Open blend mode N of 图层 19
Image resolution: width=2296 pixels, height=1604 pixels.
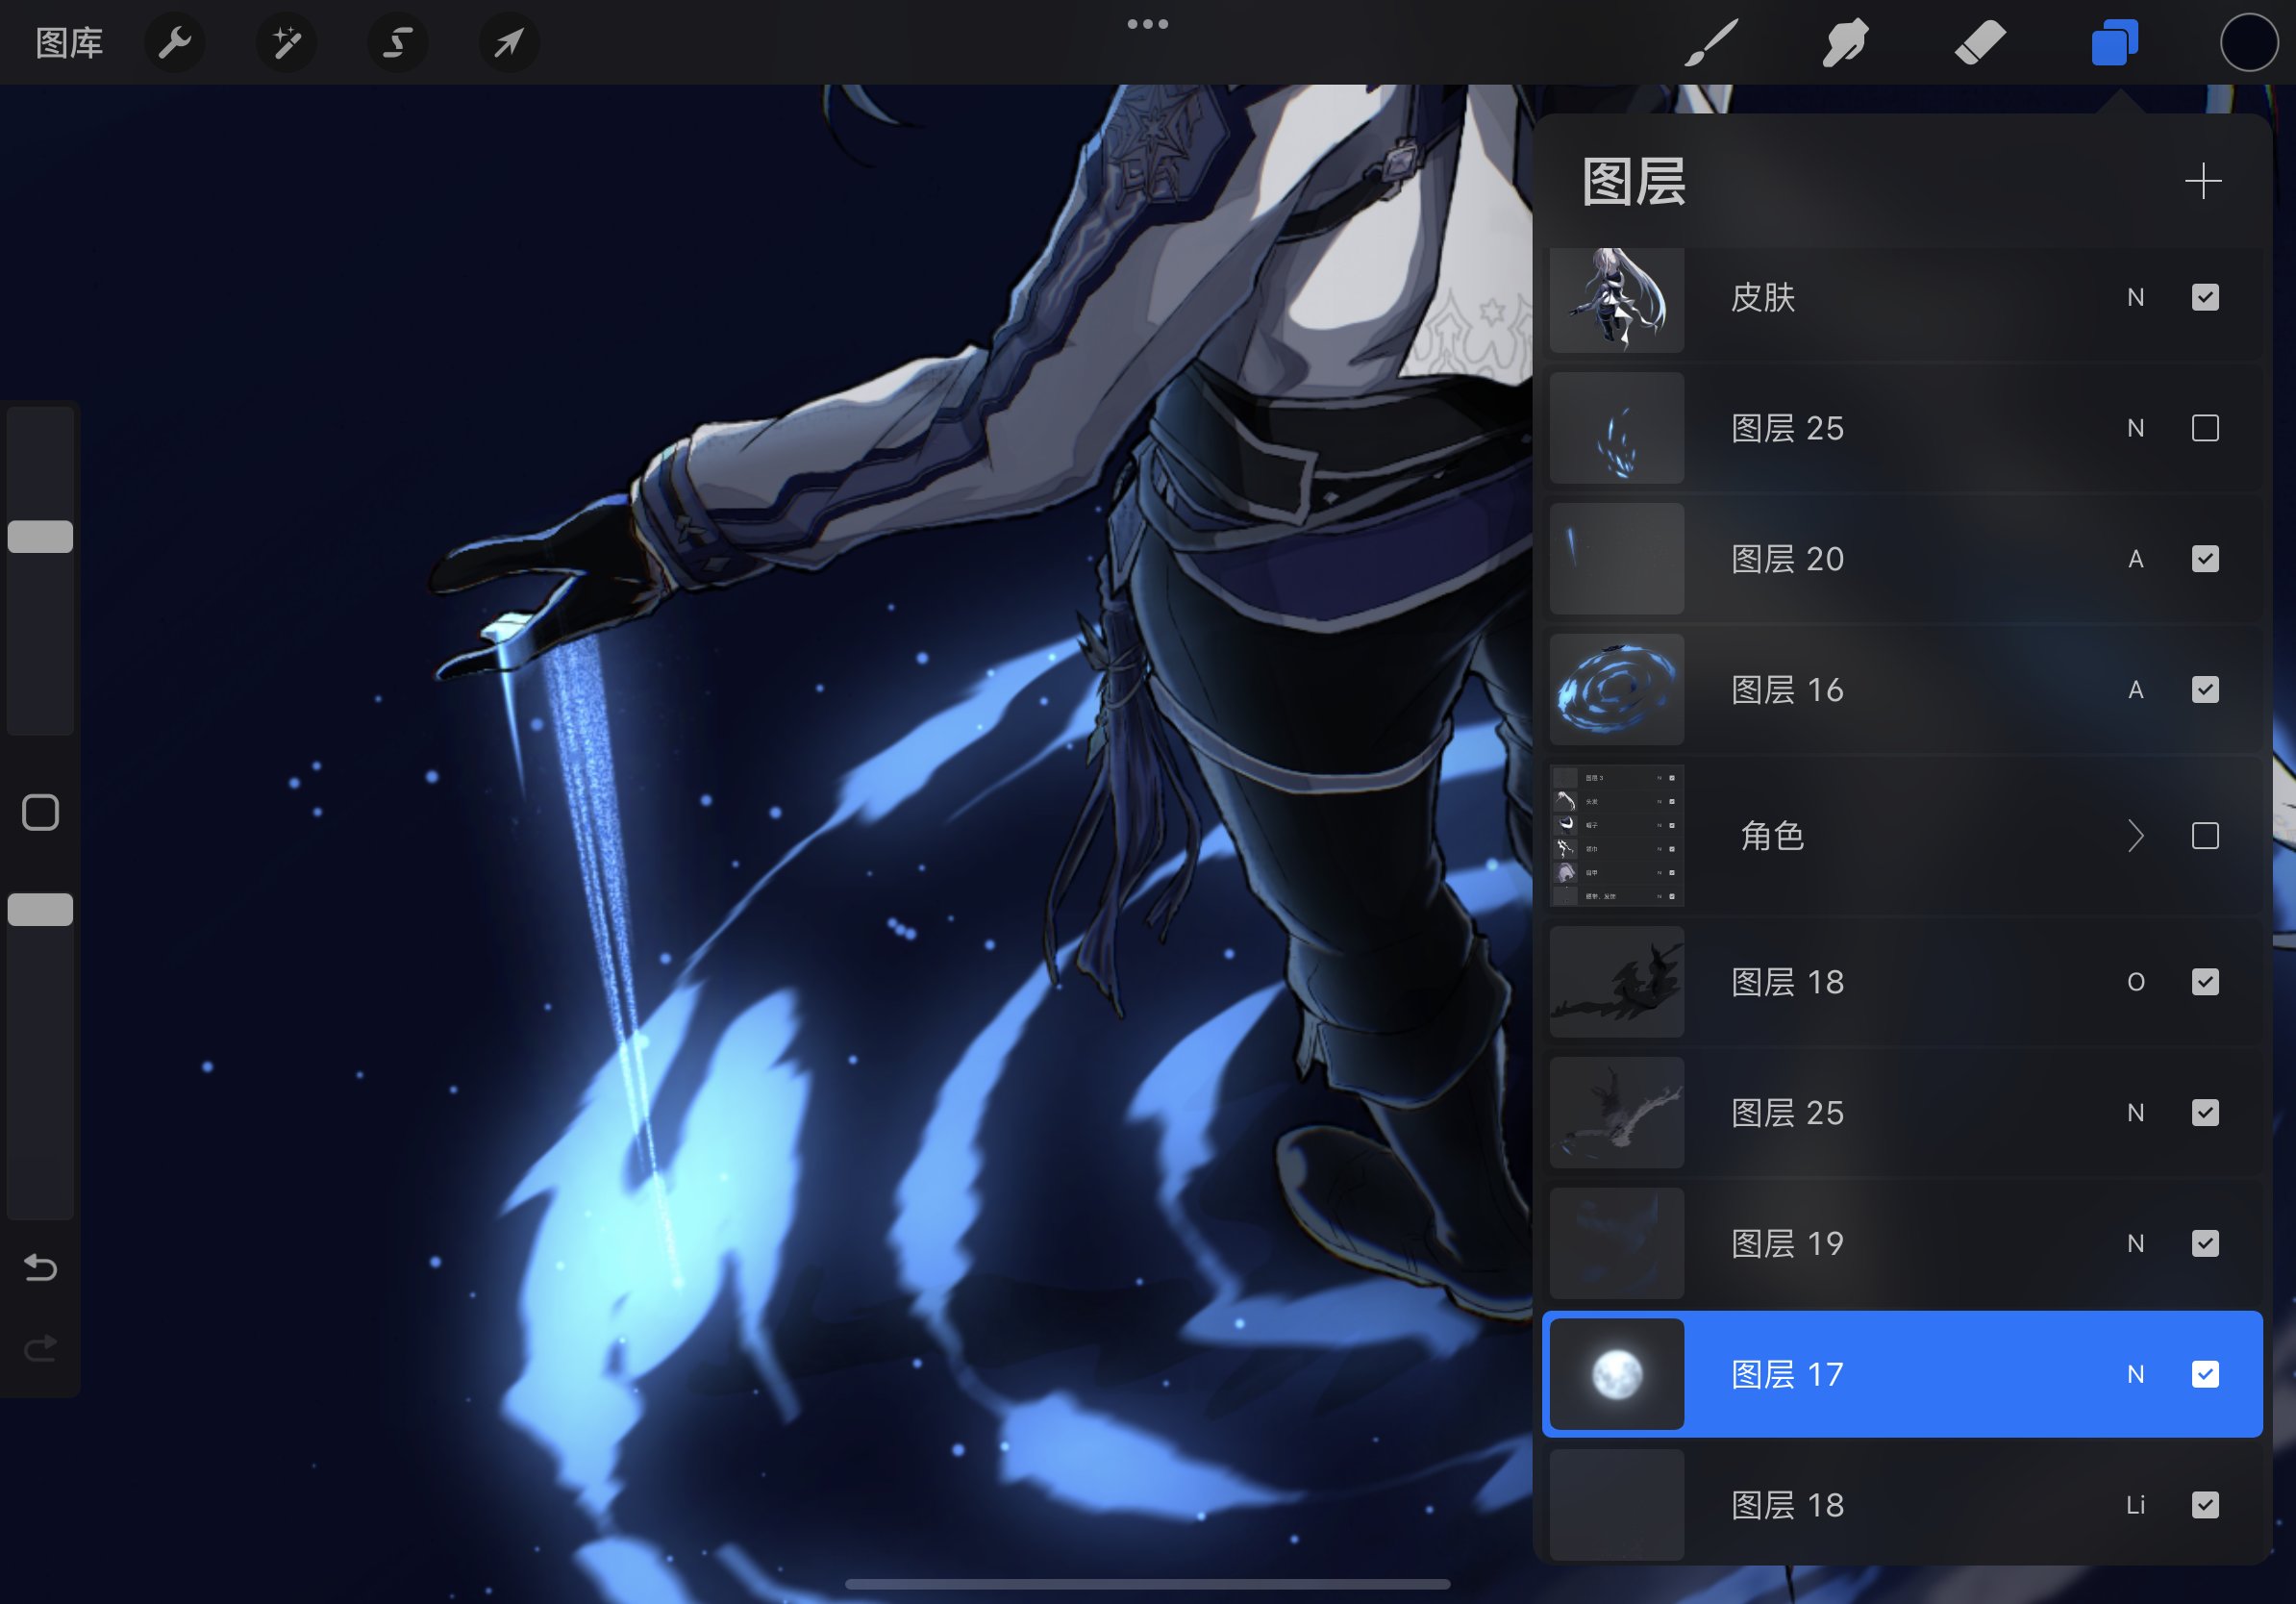(2136, 1243)
